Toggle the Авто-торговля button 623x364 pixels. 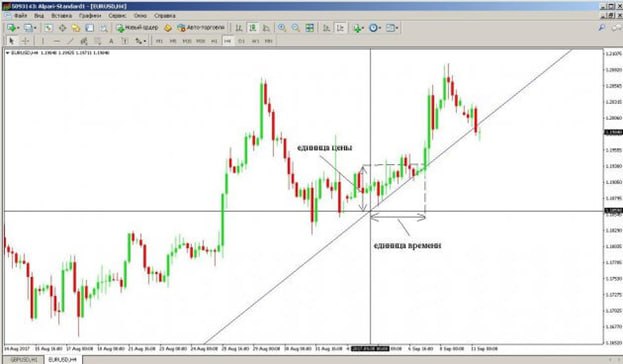[201, 28]
